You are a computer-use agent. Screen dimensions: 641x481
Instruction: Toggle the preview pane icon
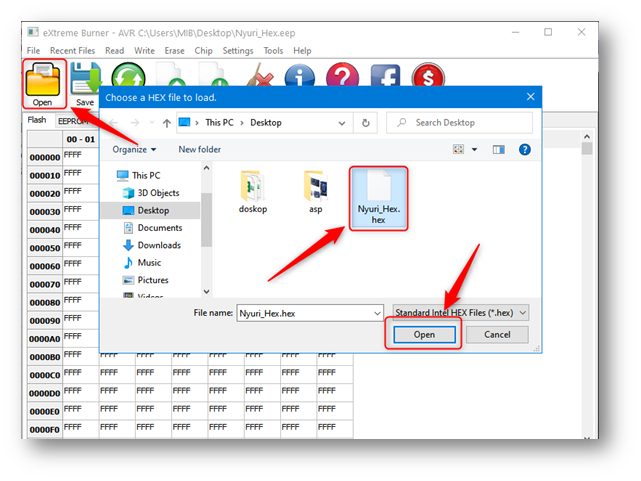498,150
